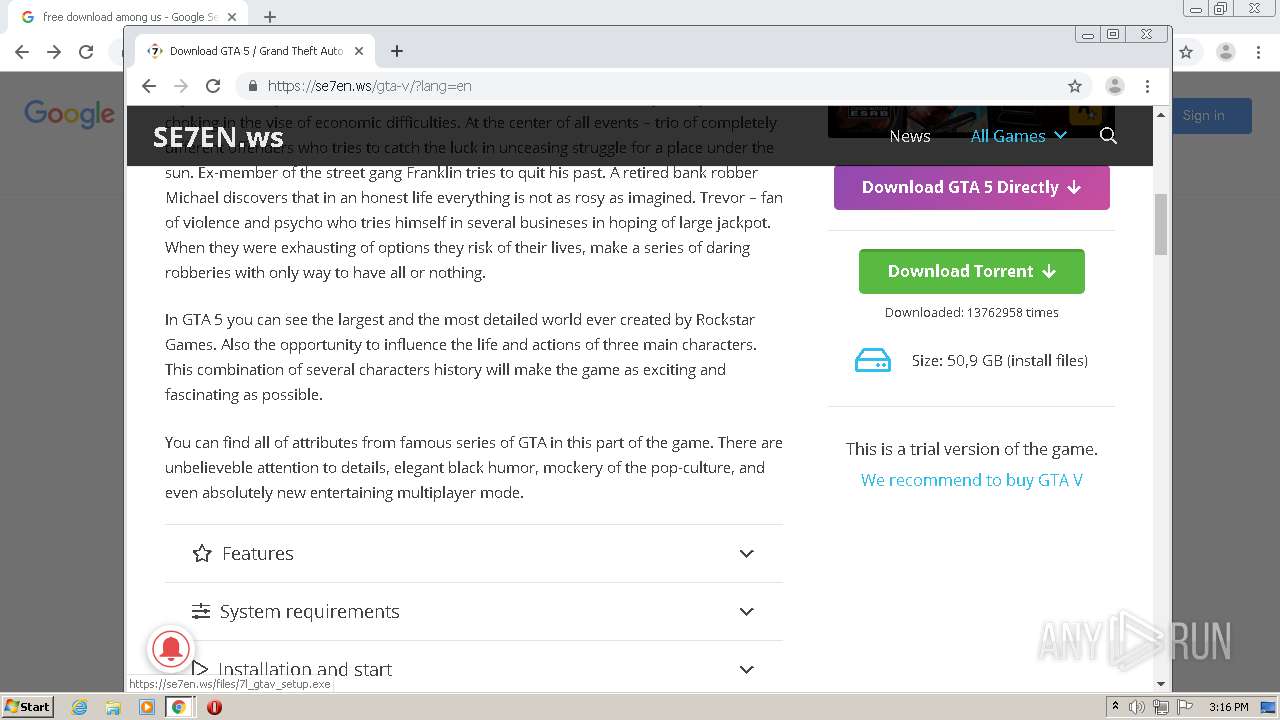Switch to free download among us tab
Screen dimensions: 1280x720
point(127,17)
